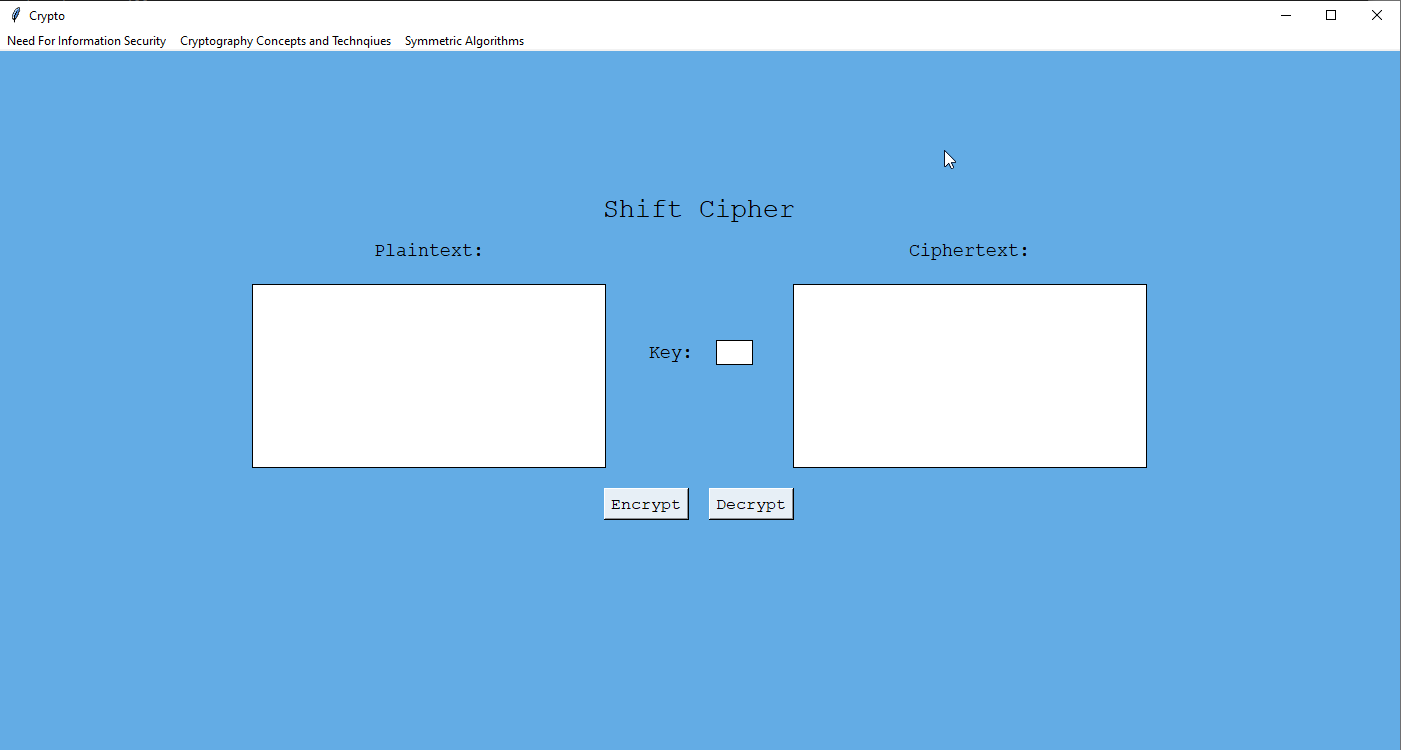Click blank blue area below buttons

pyautogui.click(x=700, y=630)
